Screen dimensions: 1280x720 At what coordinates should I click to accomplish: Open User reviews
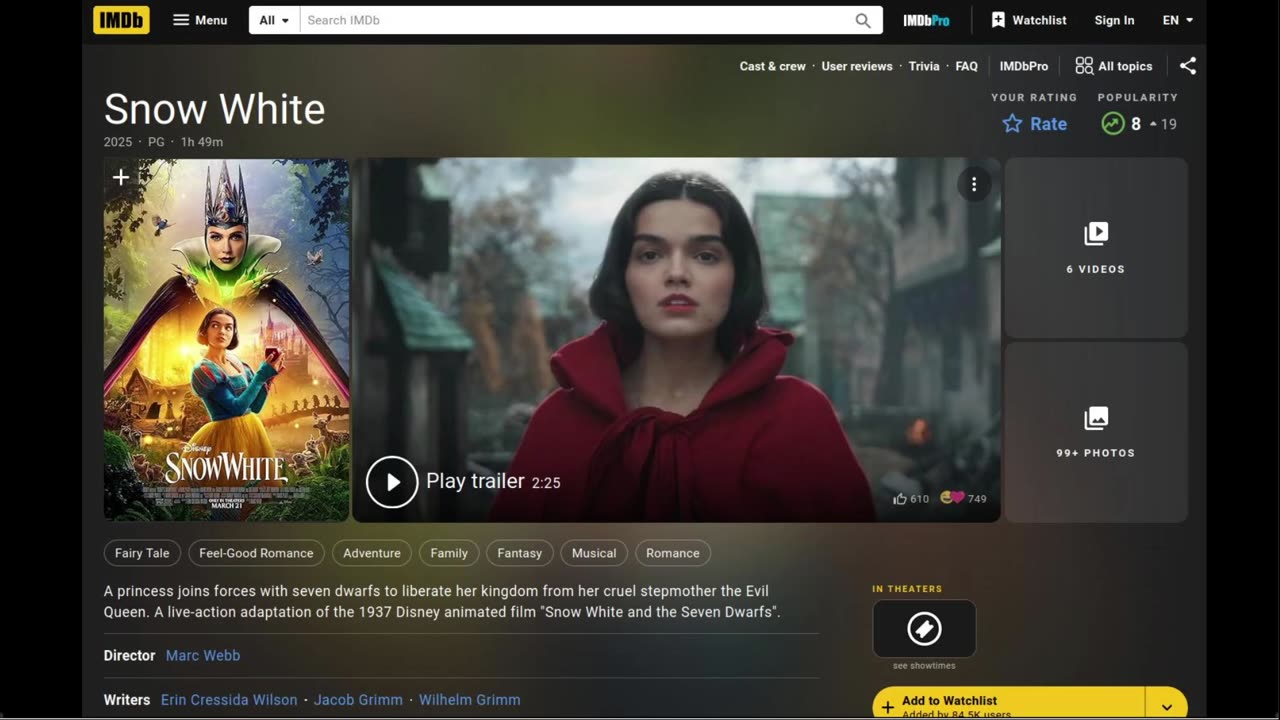pos(857,66)
